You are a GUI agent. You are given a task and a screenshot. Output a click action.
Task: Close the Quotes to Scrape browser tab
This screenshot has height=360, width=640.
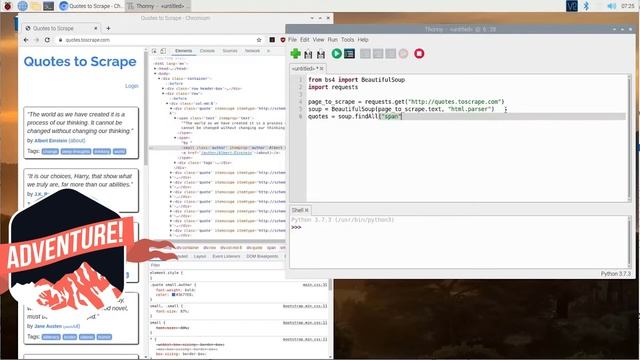point(96,28)
